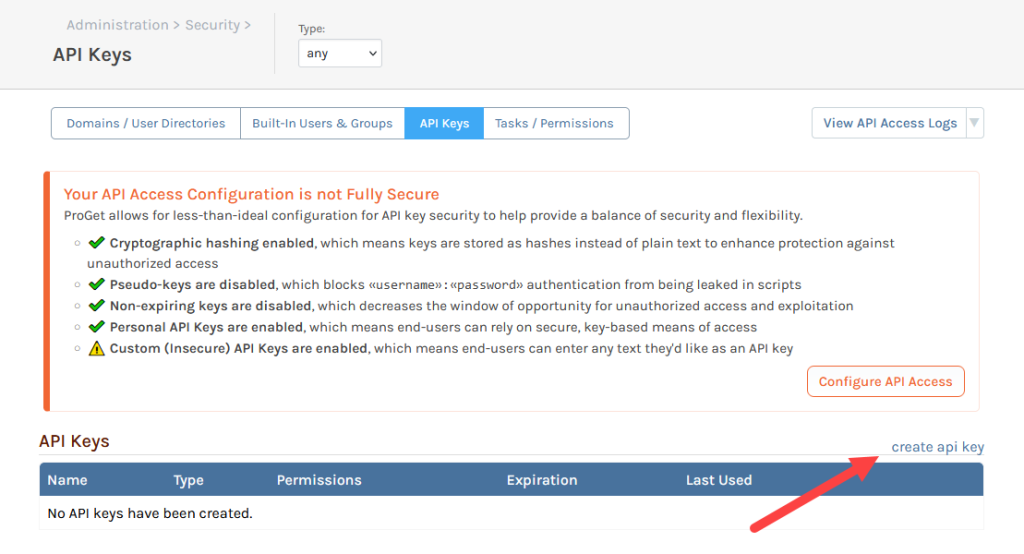Click the Name column header
Image resolution: width=1024 pixels, height=554 pixels.
68,480
